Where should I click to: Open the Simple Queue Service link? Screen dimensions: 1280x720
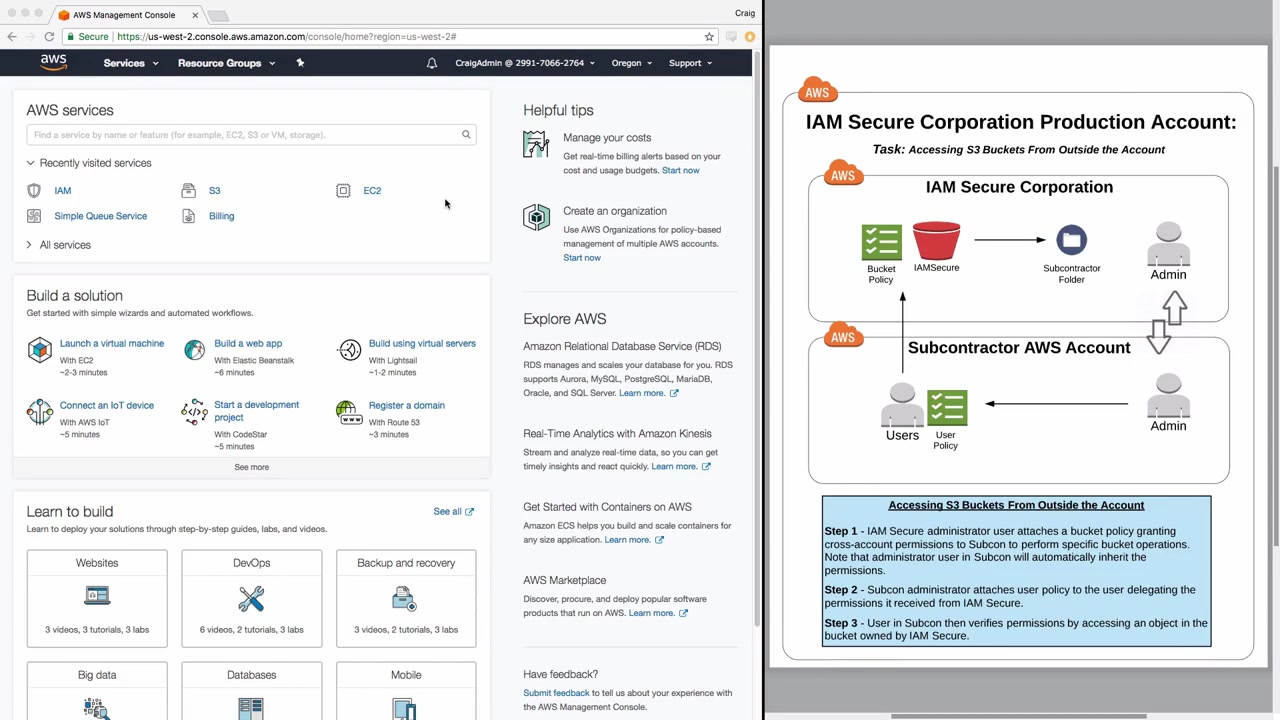[x=101, y=216]
